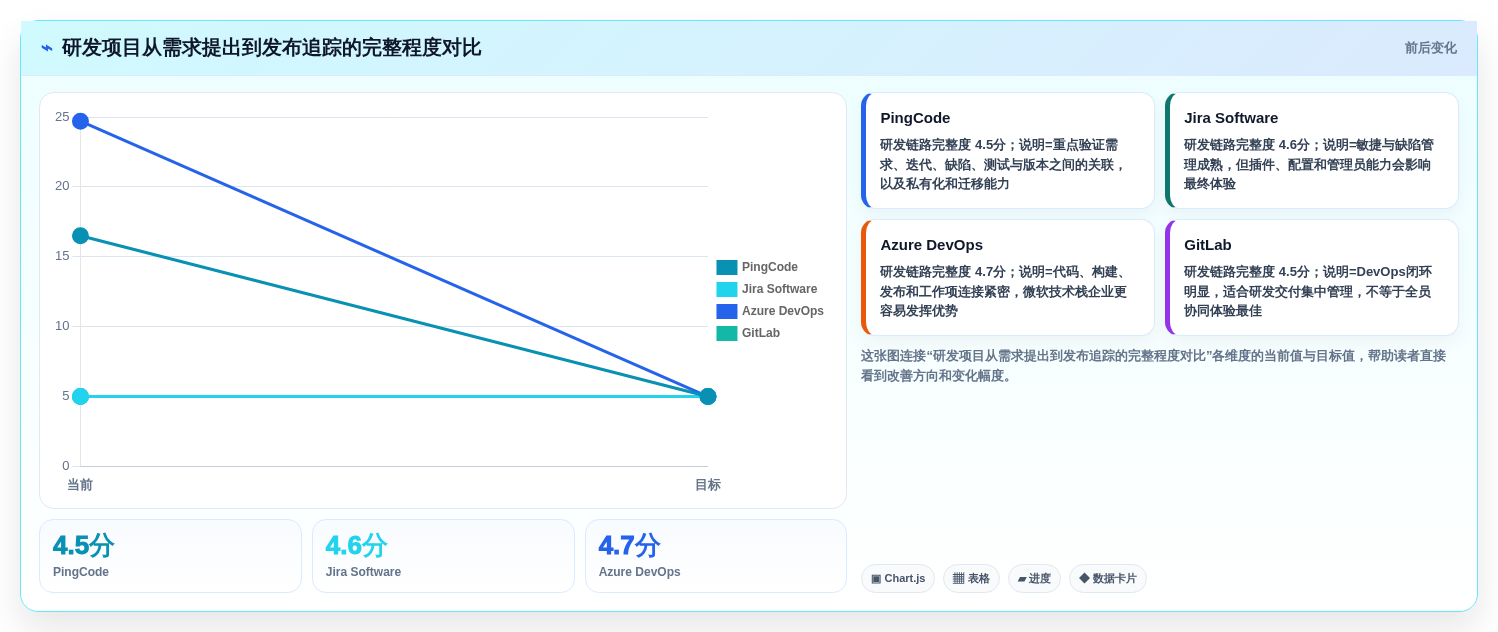Click the chart summary paragraph text
This screenshot has height=632, width=1498.
click(1153, 366)
